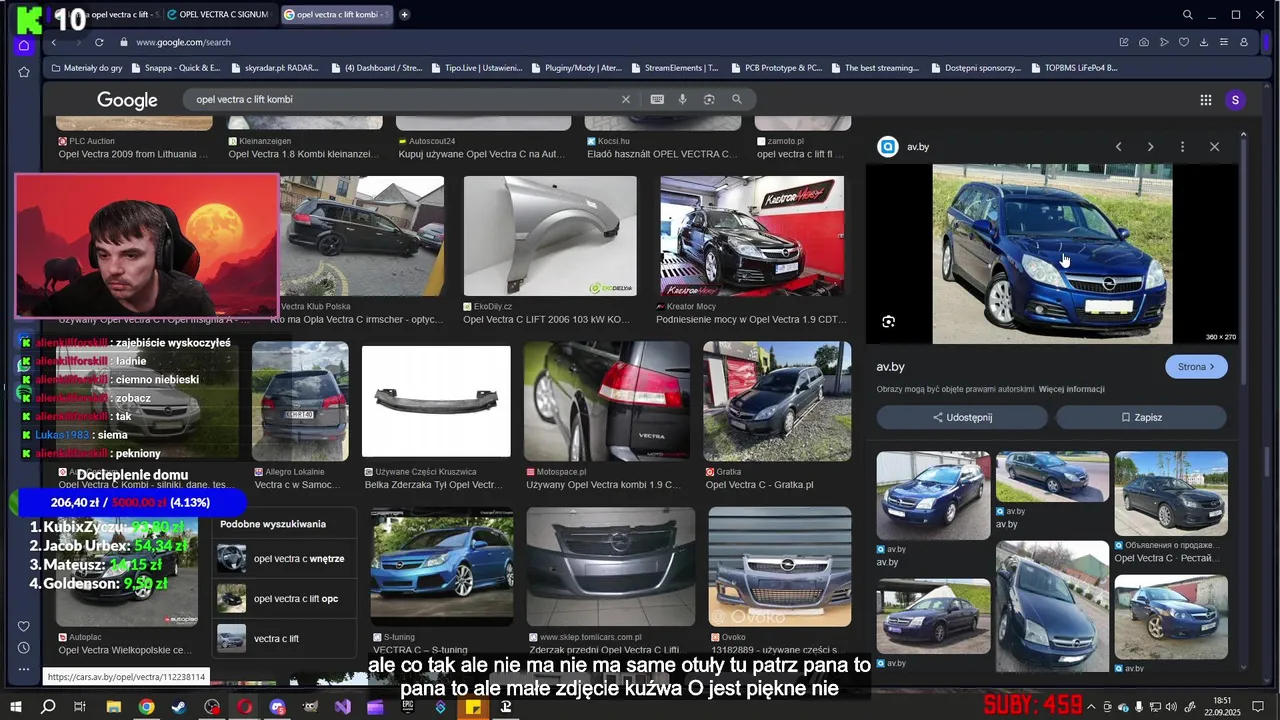Open Motospace.pl tail light image
1280x720 pixels.
(x=607, y=401)
